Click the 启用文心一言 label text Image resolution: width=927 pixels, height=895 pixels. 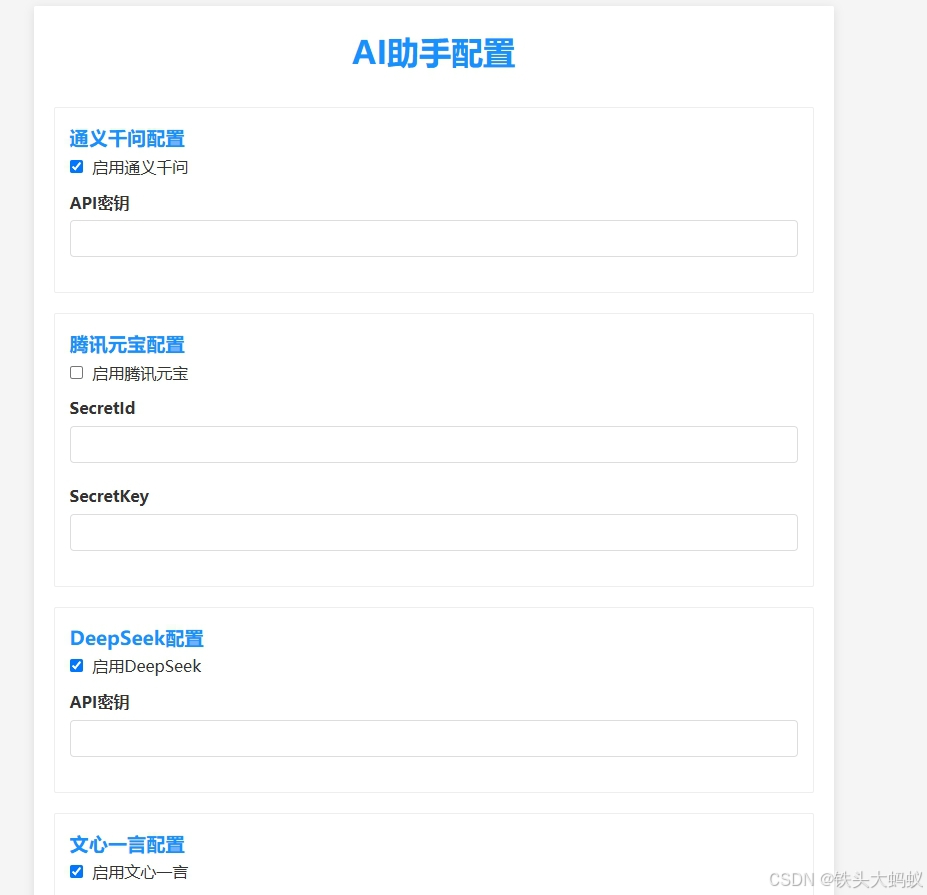pos(140,873)
